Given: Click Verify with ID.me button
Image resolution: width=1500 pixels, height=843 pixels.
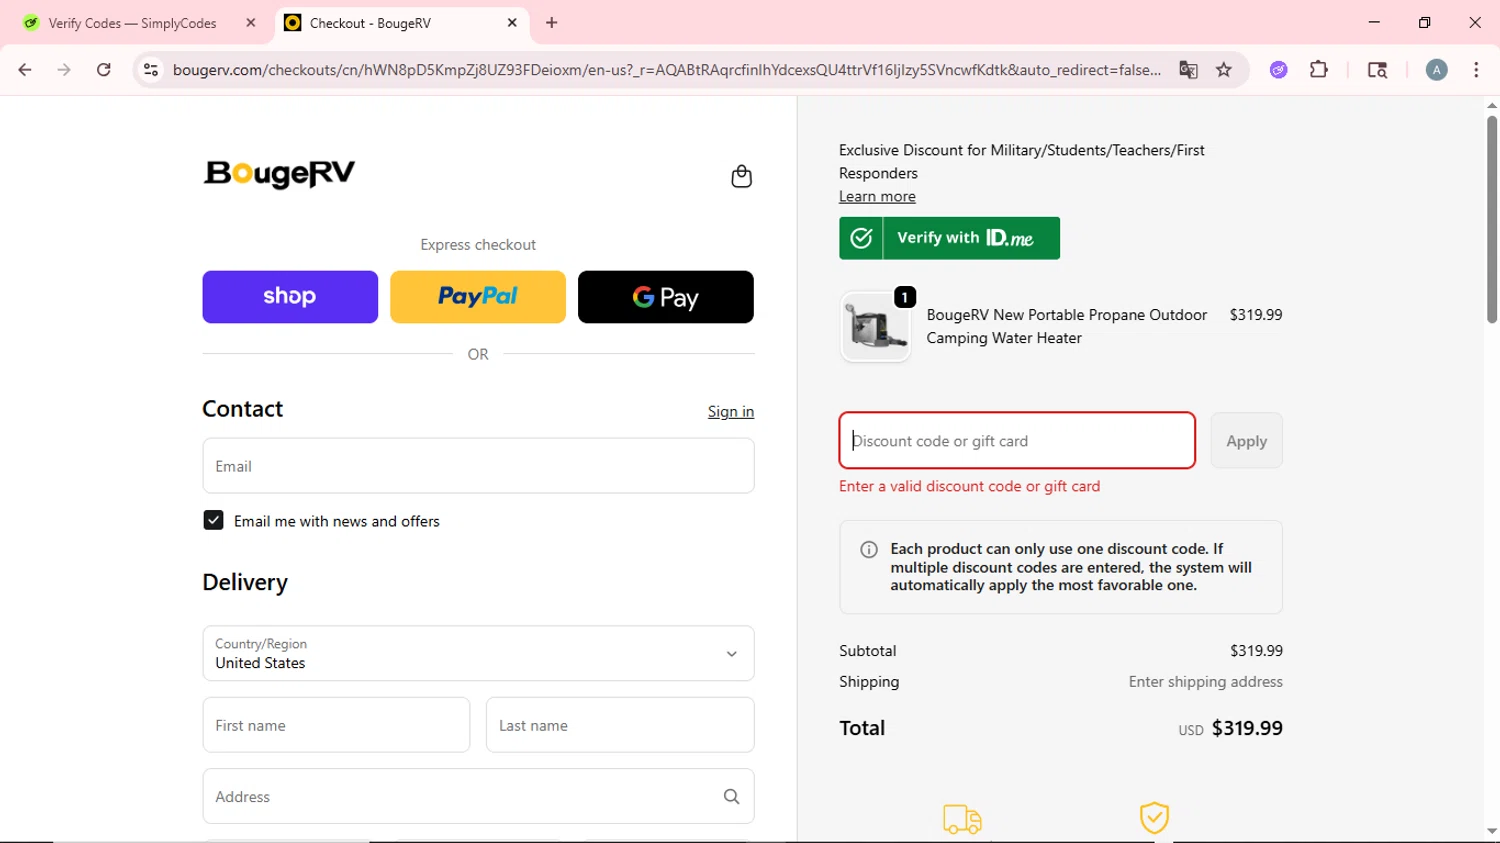Looking at the screenshot, I should [x=949, y=238].
